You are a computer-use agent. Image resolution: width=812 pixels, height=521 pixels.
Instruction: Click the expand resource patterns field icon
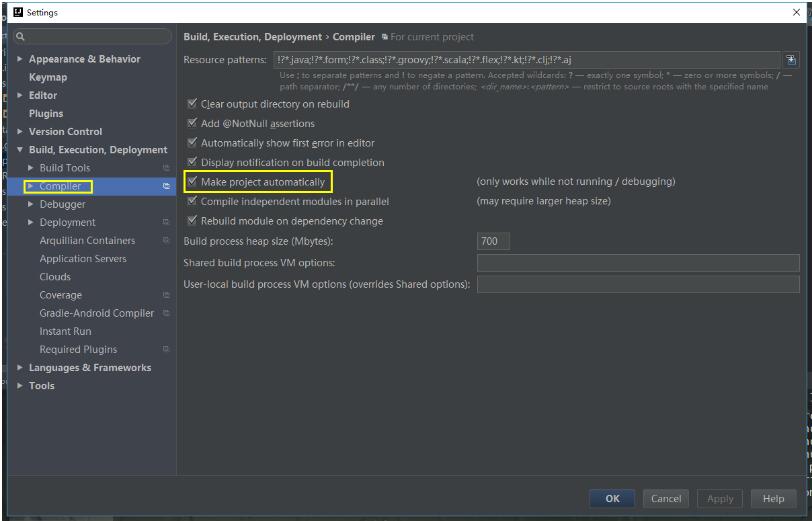pos(791,60)
